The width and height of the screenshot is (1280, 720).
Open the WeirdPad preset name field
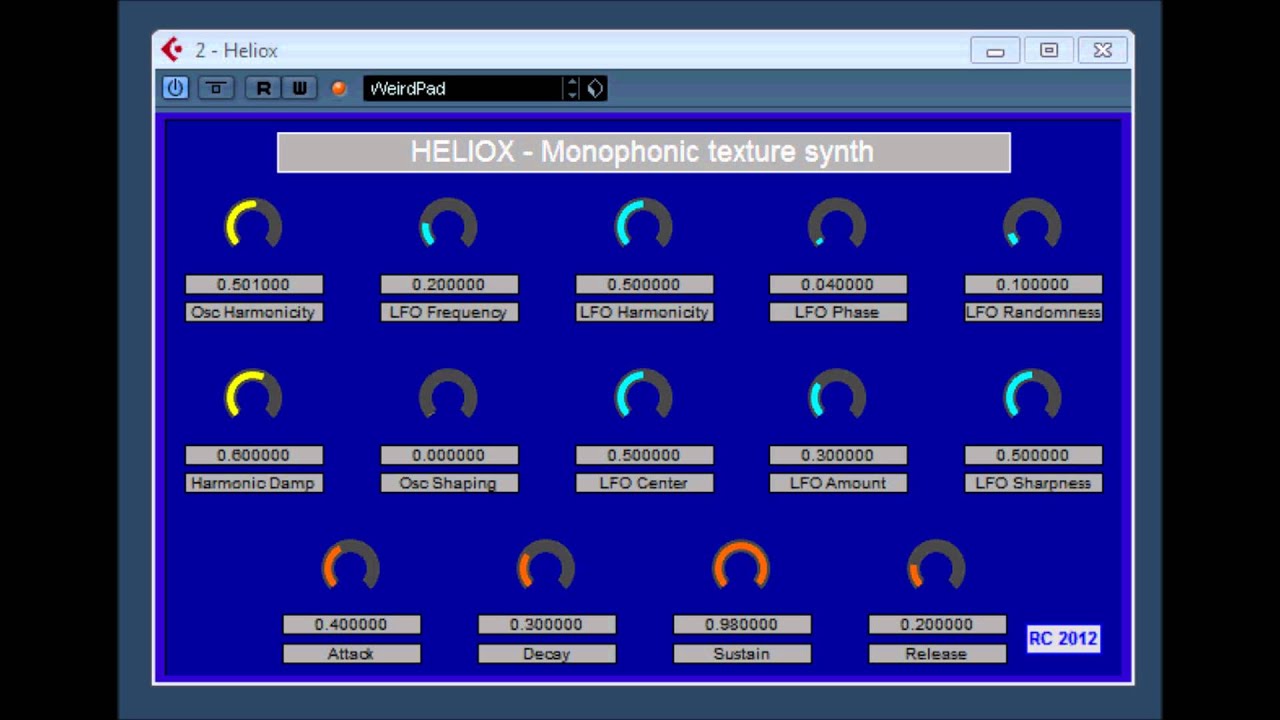pyautogui.click(x=463, y=88)
